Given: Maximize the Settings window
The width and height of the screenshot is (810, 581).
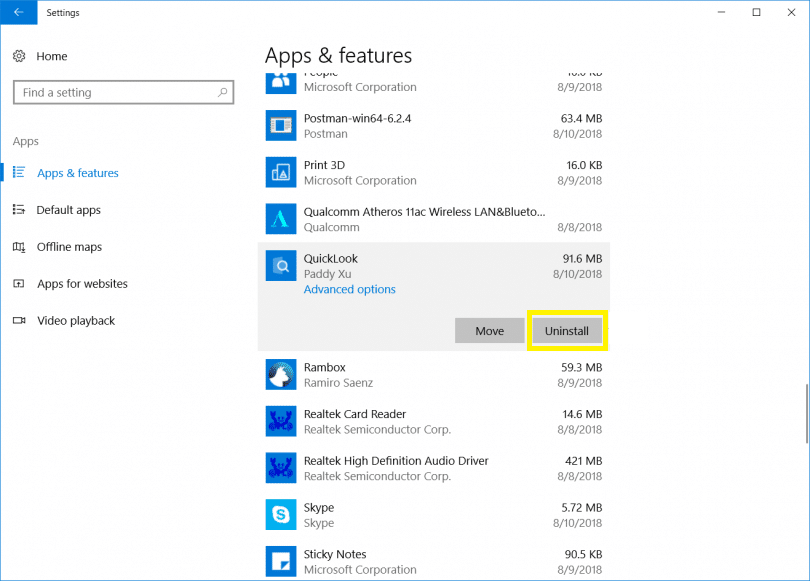Looking at the screenshot, I should (756, 12).
